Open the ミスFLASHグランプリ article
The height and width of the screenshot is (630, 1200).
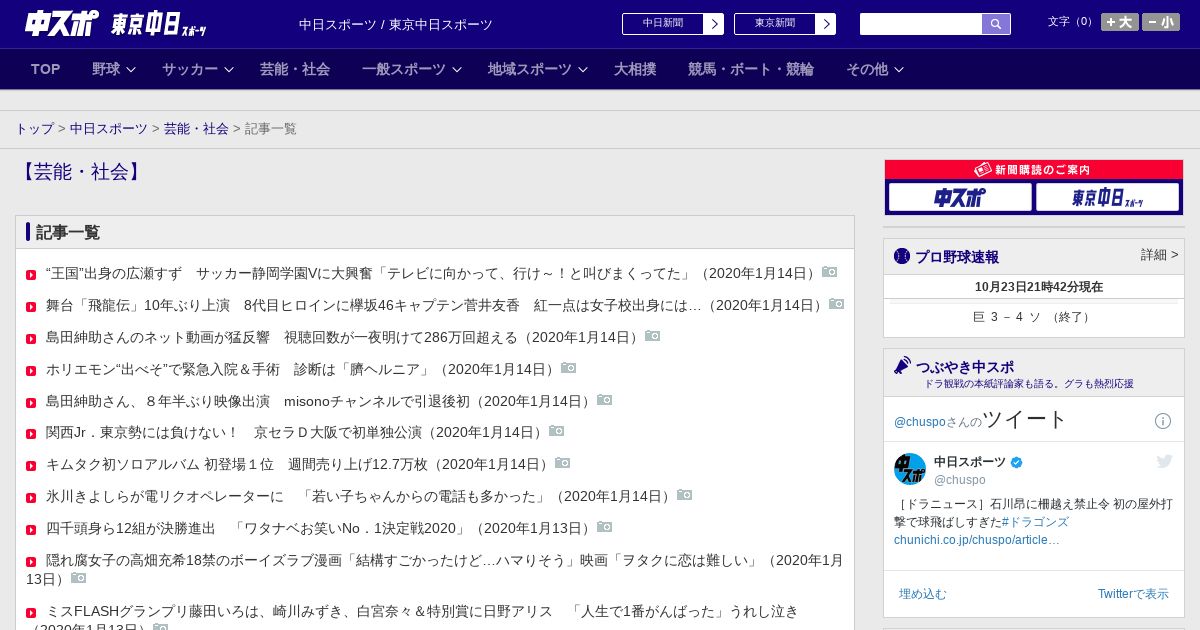point(412,619)
